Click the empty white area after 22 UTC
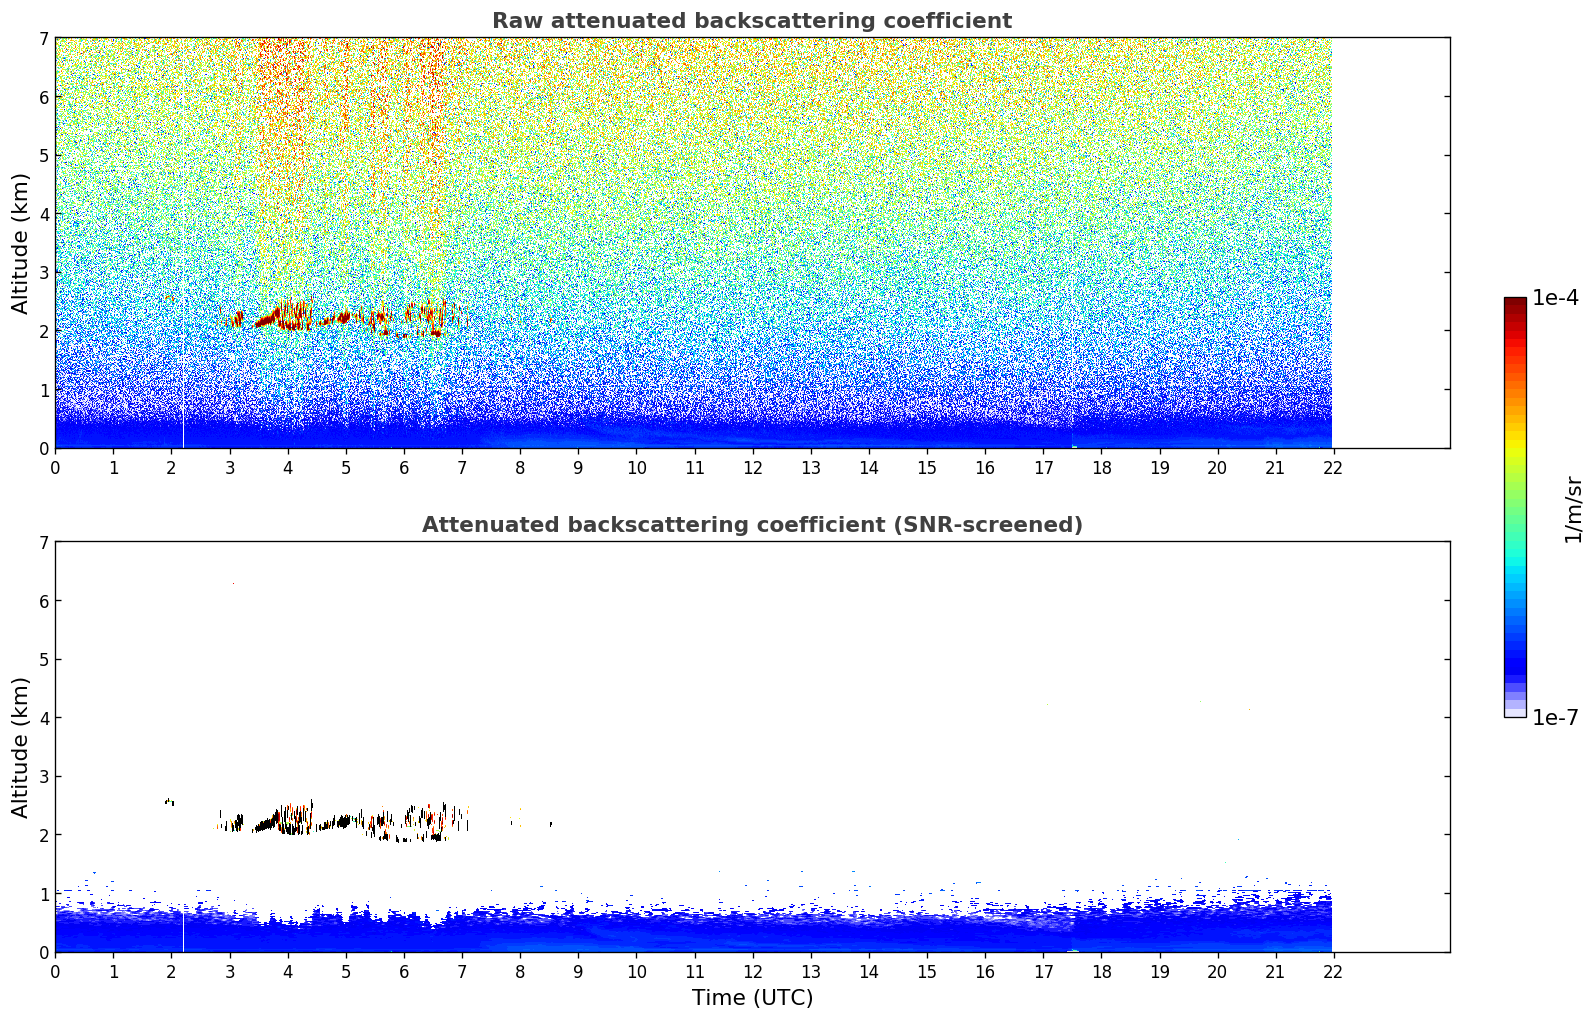 1390,747
